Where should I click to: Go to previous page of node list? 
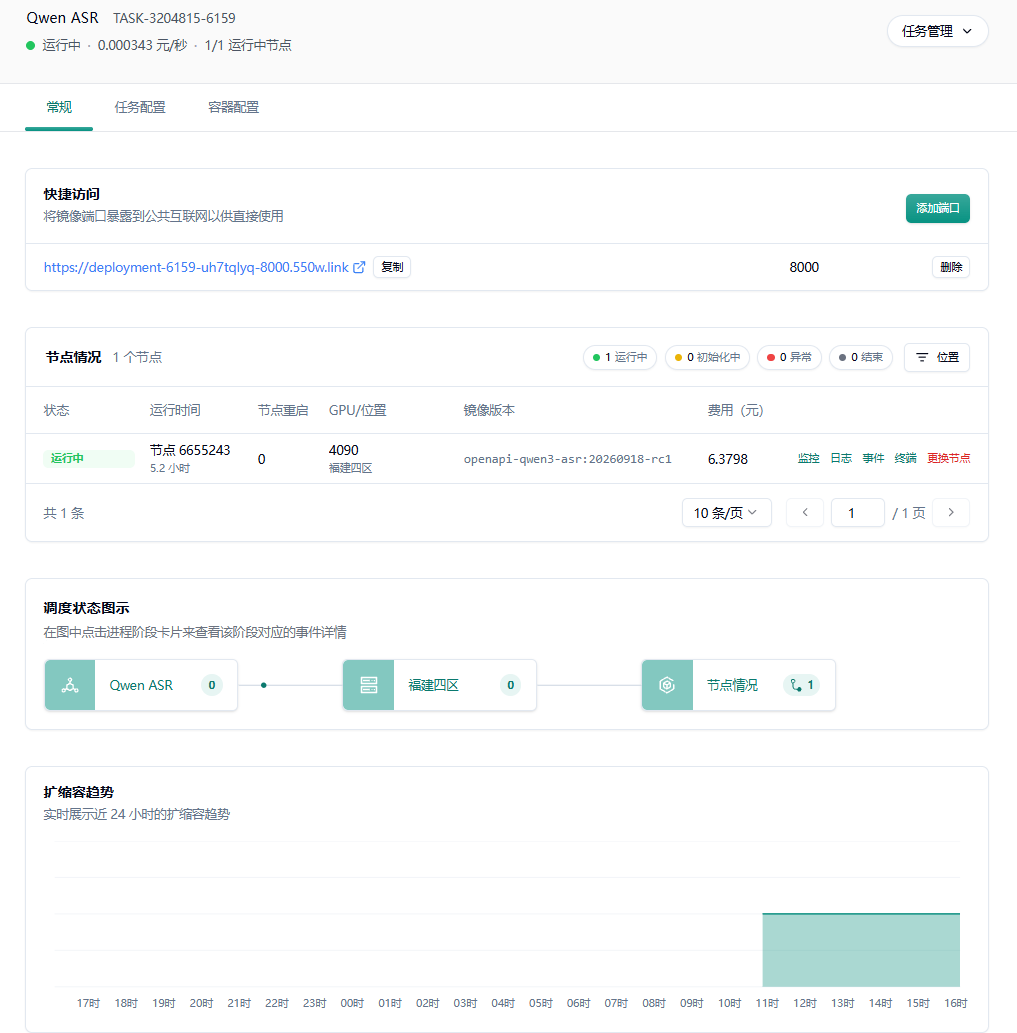[x=805, y=513]
